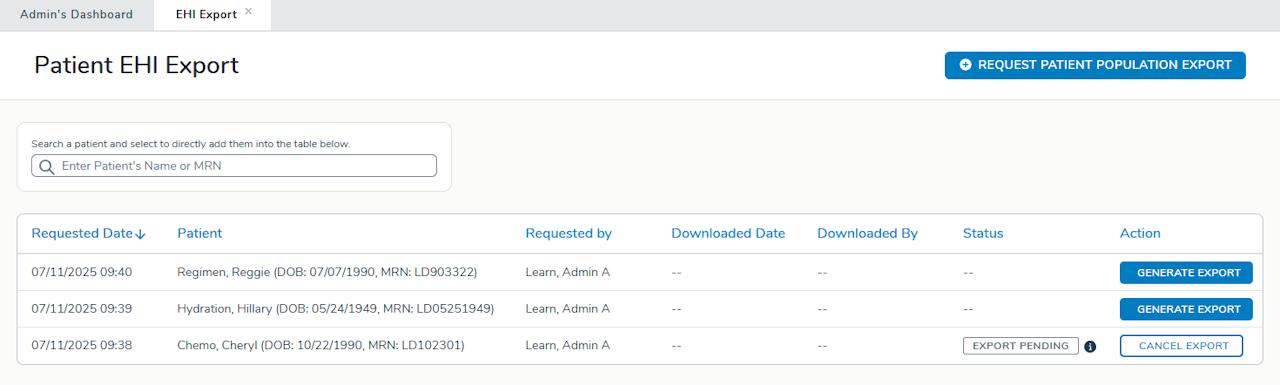Click the date 07/11/2025 09:39
Viewport: 1280px width, 385px height.
pyautogui.click(x=81, y=309)
